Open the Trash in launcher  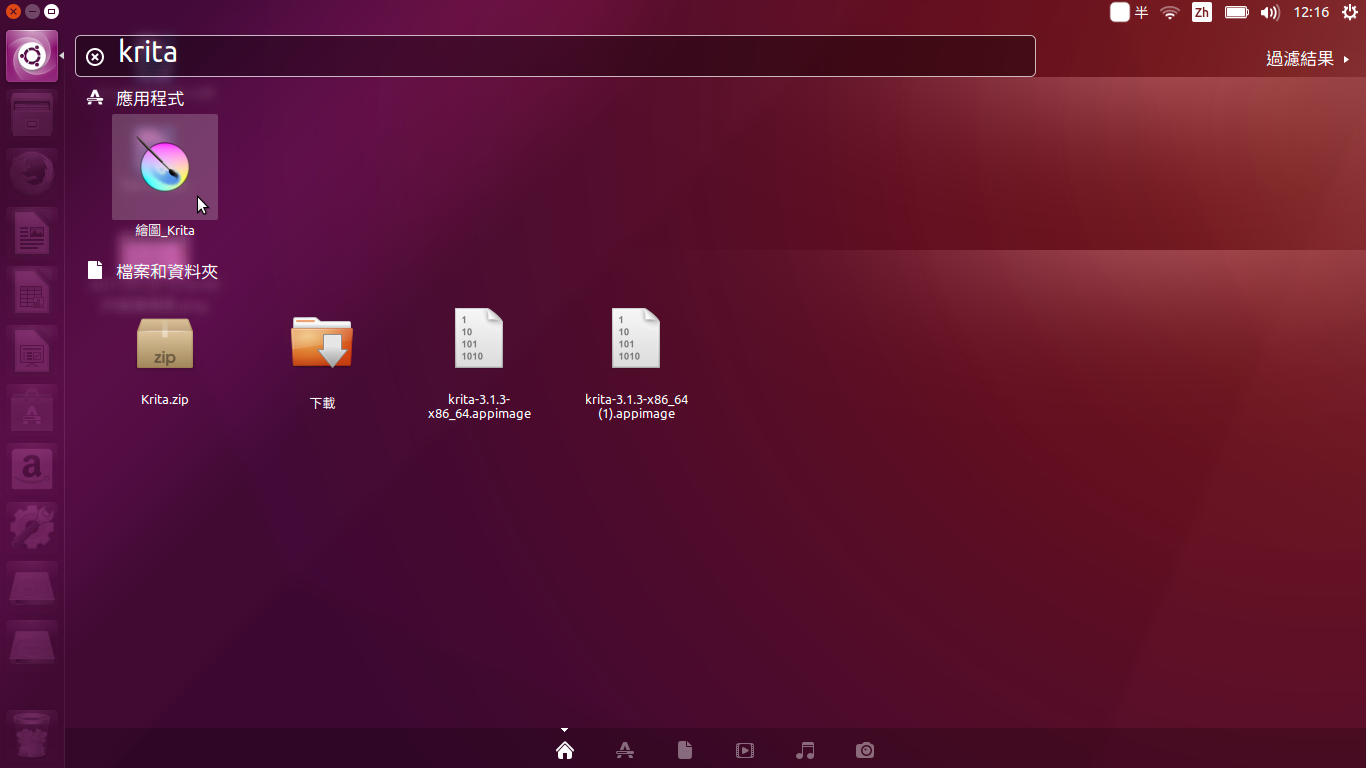[x=32, y=737]
